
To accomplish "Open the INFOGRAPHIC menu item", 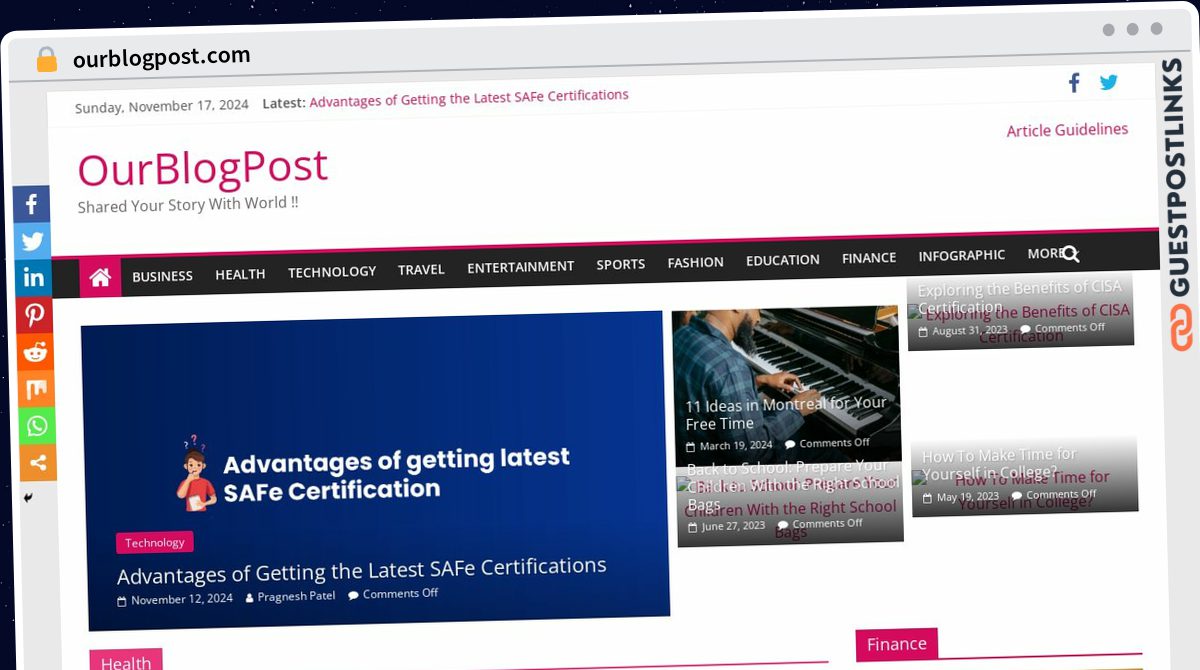I will coord(962,255).
